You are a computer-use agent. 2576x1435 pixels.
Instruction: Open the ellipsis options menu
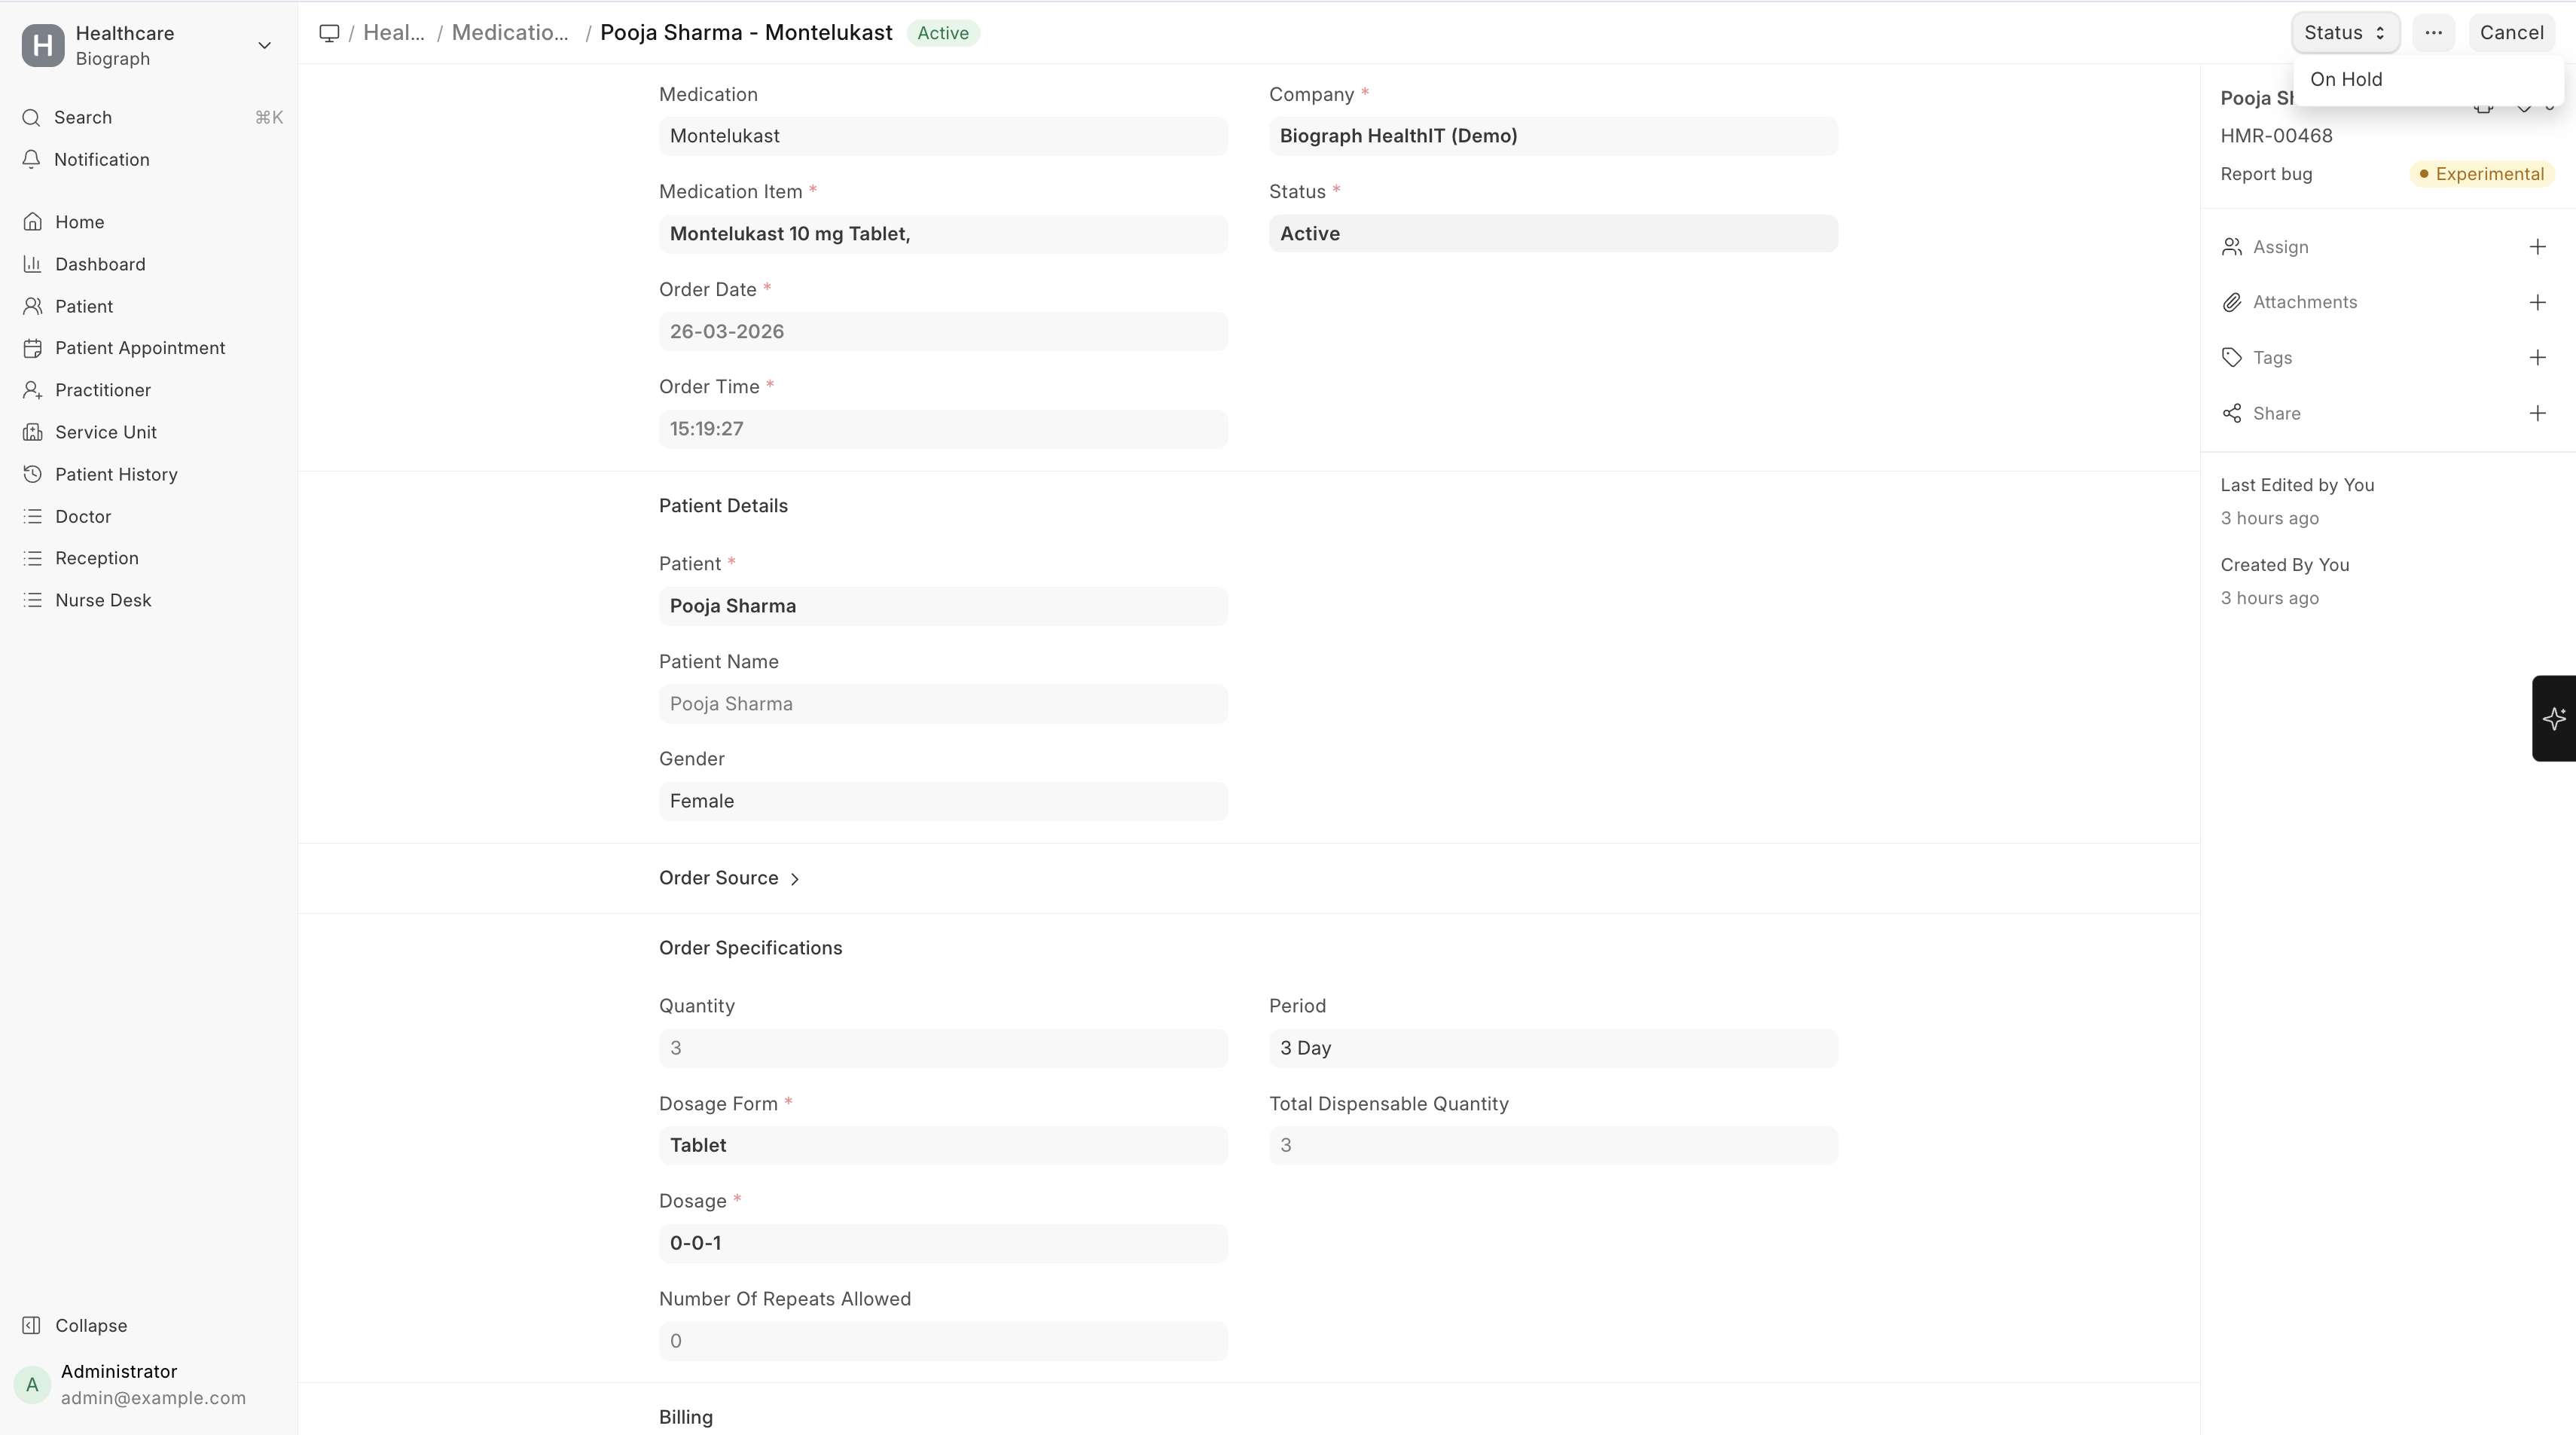pyautogui.click(x=2433, y=32)
